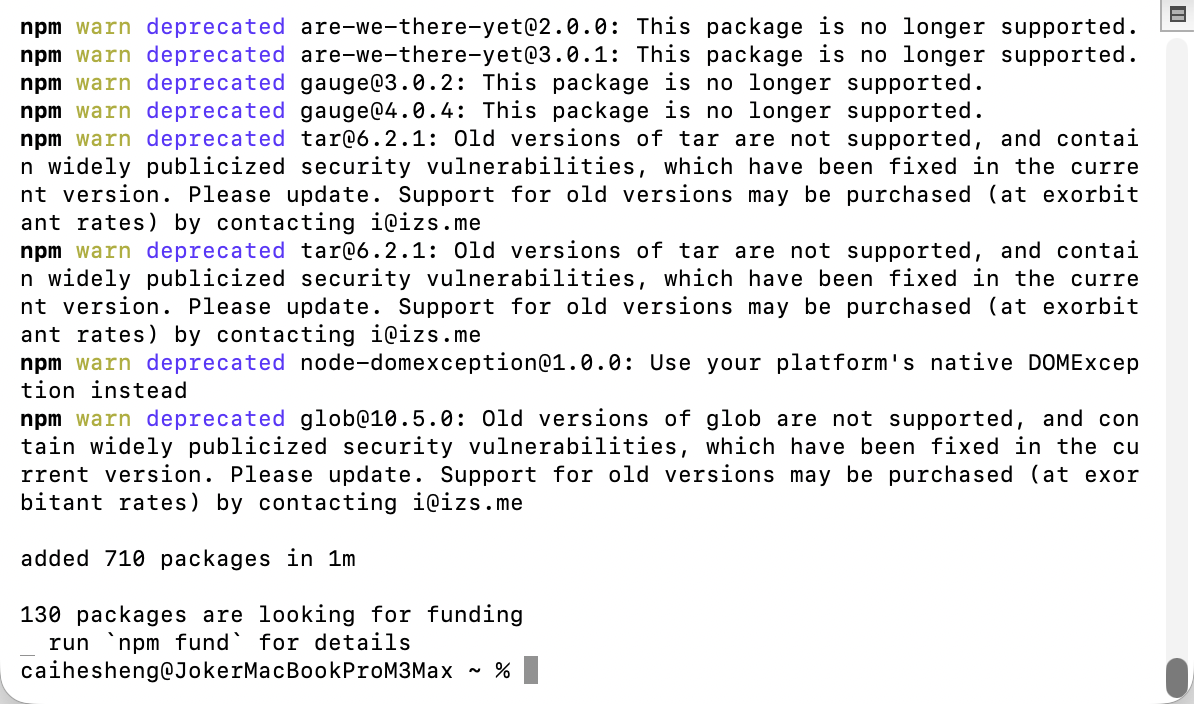The height and width of the screenshot is (704, 1194).
Task: Click the block cursor at the prompt
Action: 530,670
